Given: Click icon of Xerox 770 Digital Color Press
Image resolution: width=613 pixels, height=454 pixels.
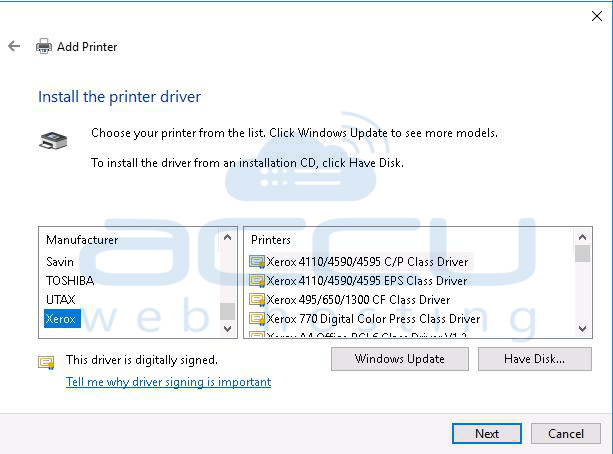Looking at the screenshot, I should [x=257, y=319].
